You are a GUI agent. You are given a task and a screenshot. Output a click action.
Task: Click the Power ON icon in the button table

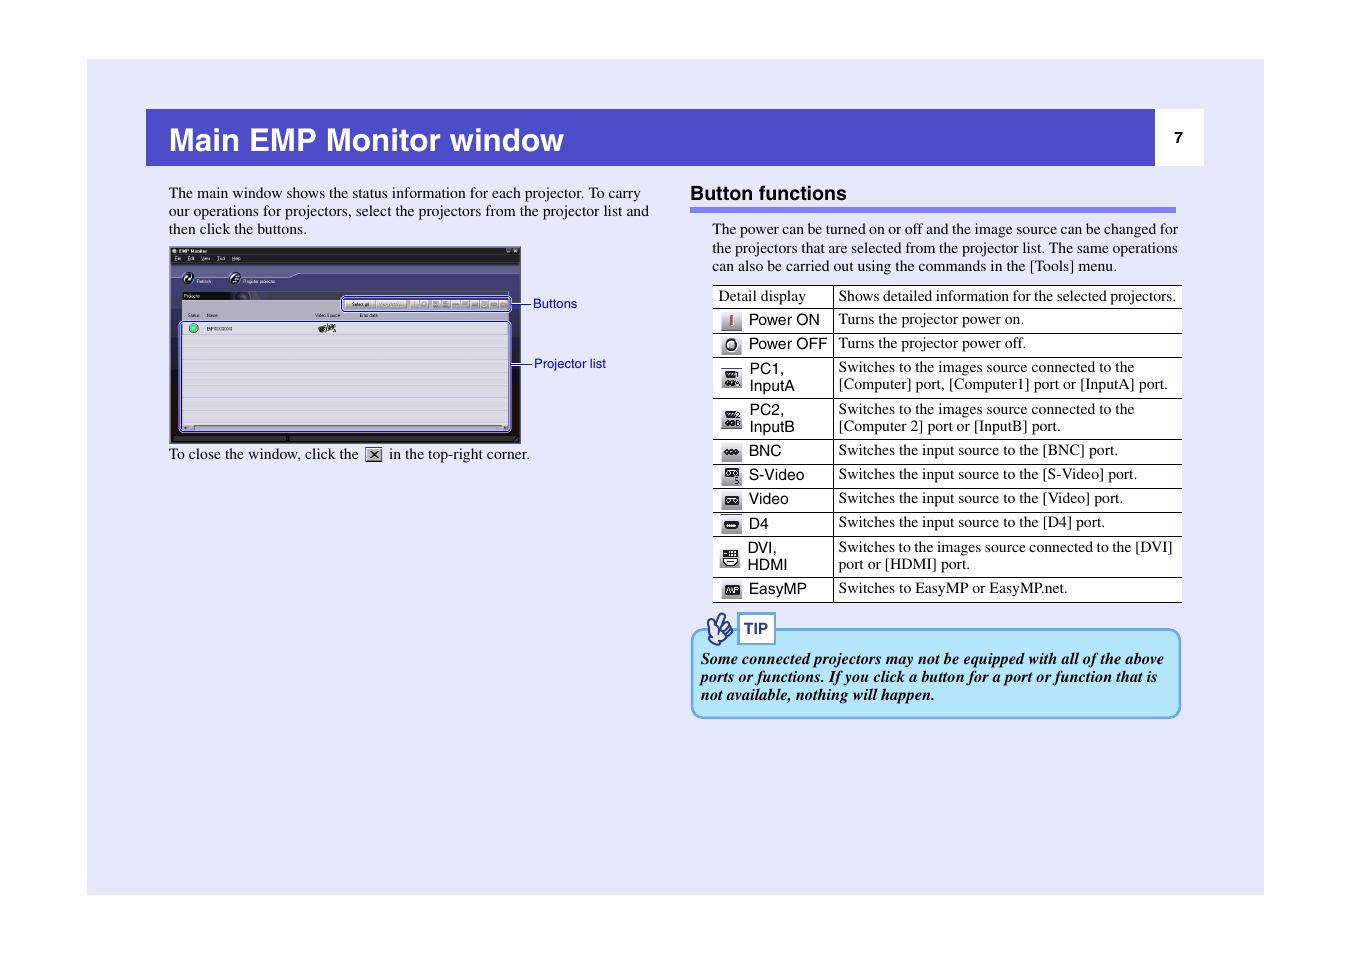731,321
